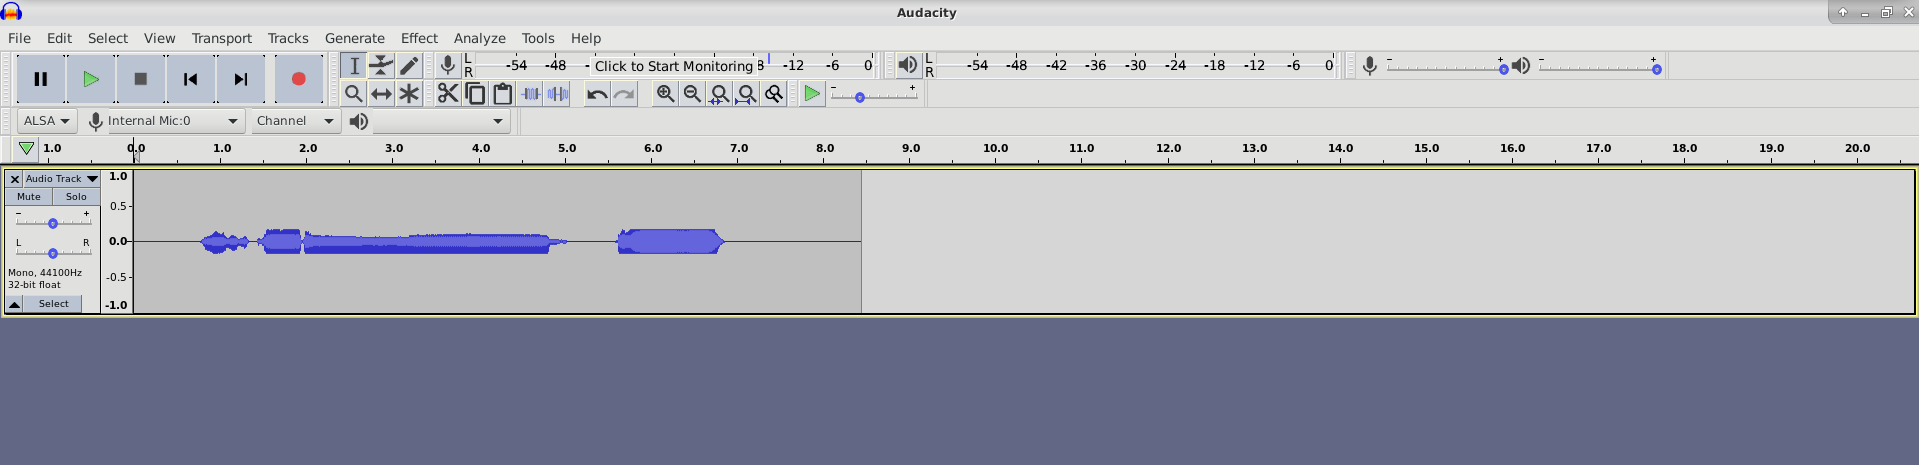Click the Zoom Toggle icon

[x=773, y=94]
